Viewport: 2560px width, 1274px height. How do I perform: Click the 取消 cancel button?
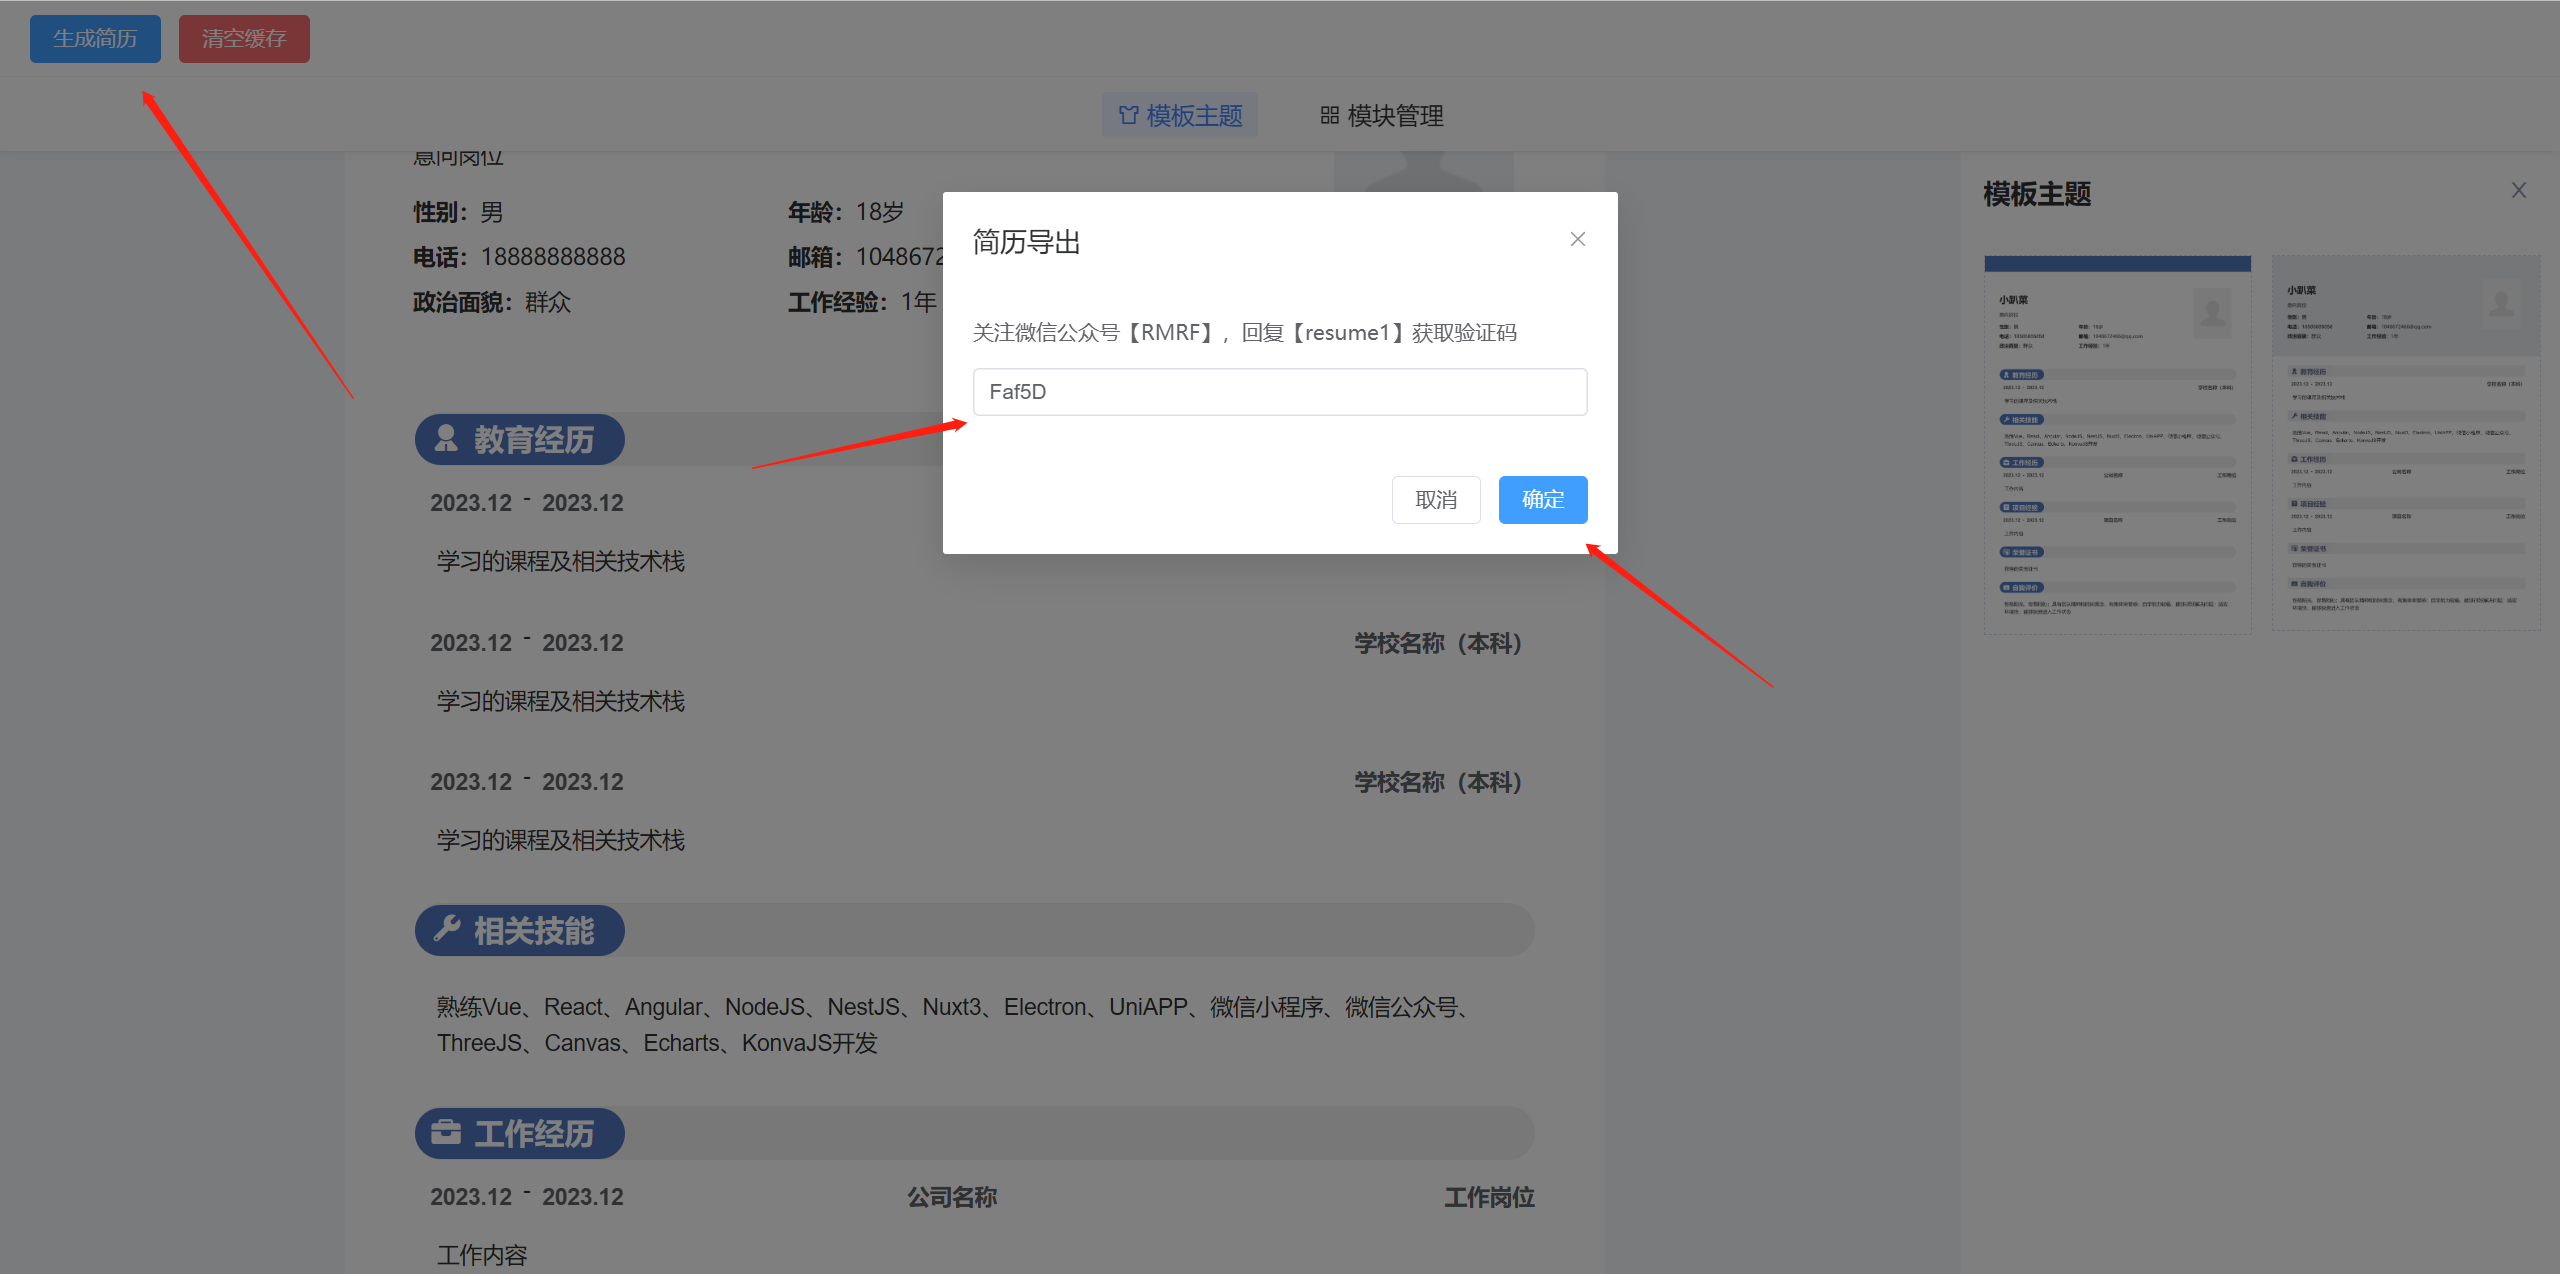(1435, 499)
